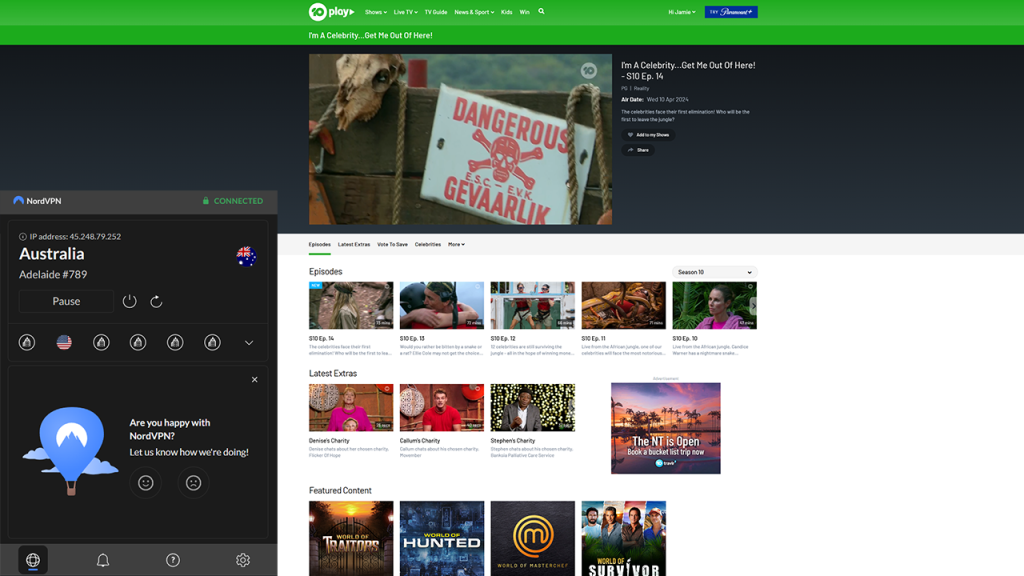The image size is (1024, 576).
Task: Switch to the Vote To Save tab
Action: 392,244
